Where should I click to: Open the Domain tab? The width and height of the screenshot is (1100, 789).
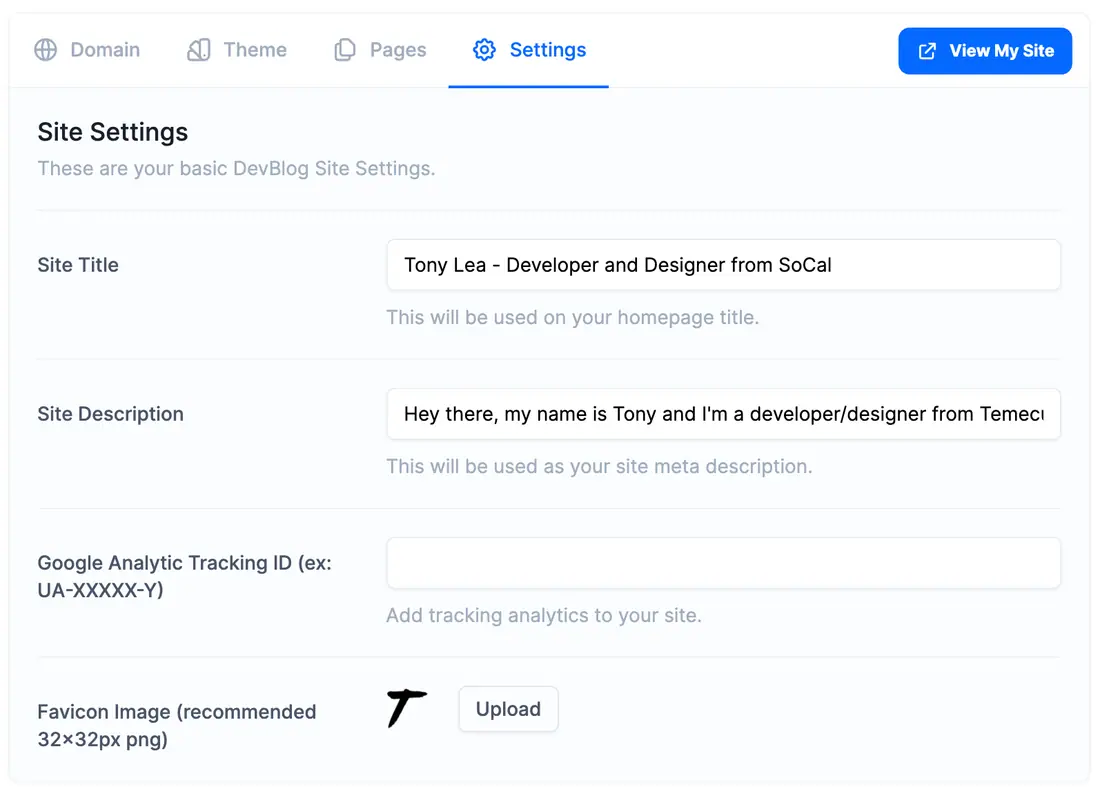[87, 50]
